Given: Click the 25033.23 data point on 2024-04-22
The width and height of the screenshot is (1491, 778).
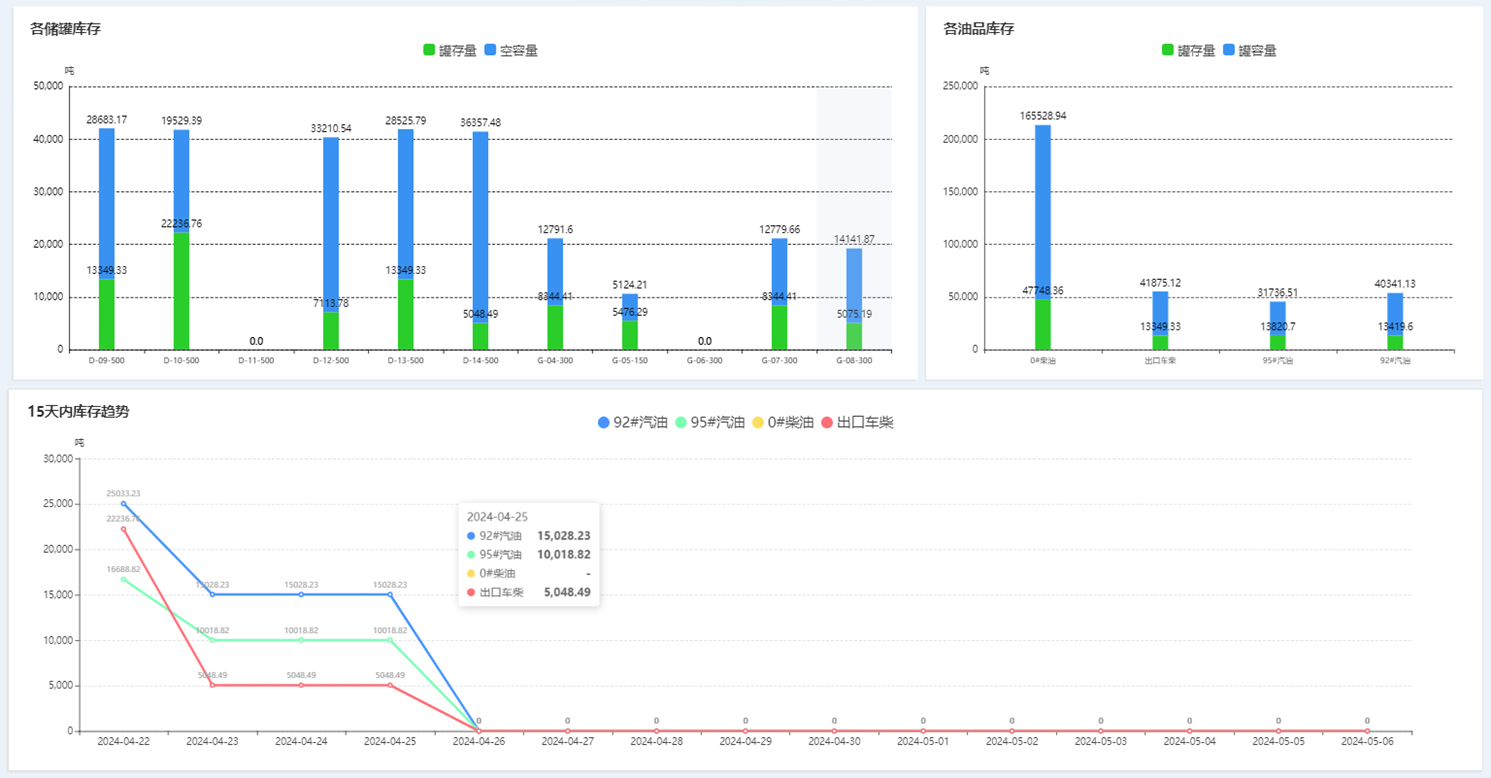Looking at the screenshot, I should coord(124,504).
